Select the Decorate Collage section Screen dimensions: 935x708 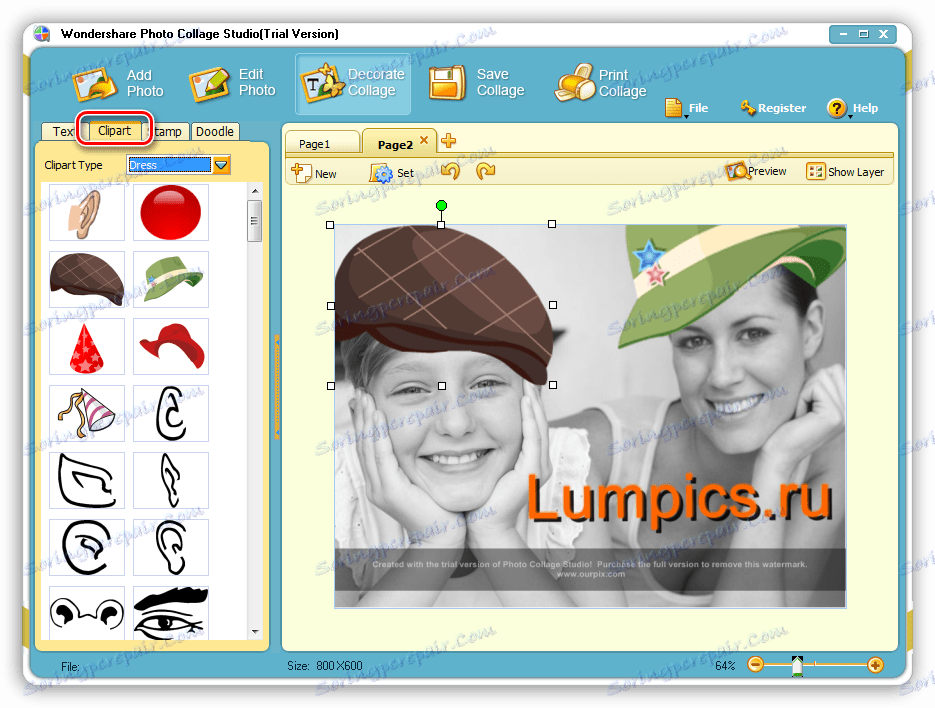353,84
